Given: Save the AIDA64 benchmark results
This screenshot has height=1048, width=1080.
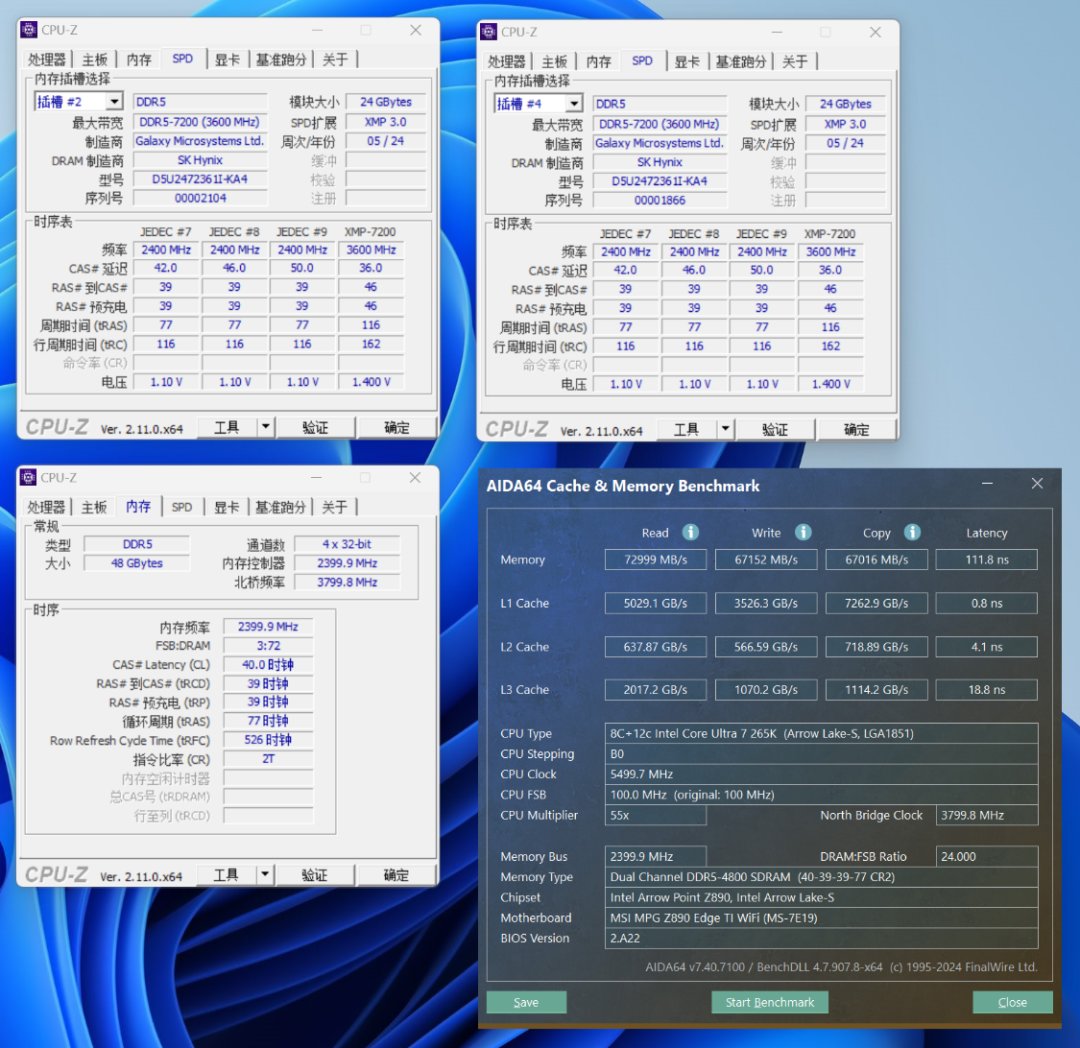Looking at the screenshot, I should point(526,1002).
